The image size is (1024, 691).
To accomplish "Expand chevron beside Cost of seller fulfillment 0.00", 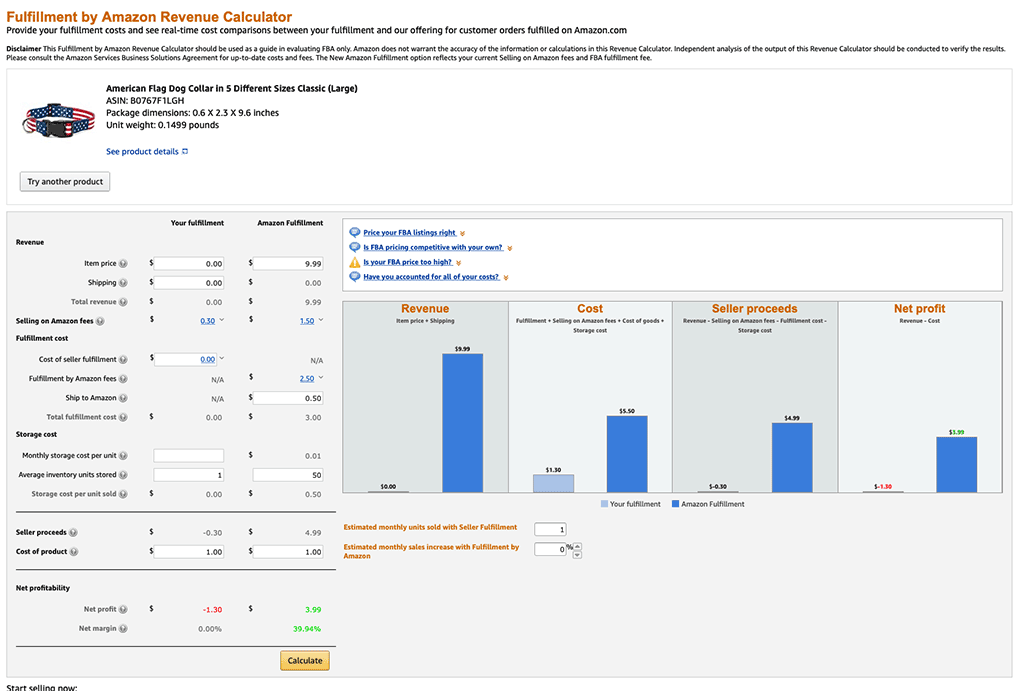I will click(x=221, y=358).
